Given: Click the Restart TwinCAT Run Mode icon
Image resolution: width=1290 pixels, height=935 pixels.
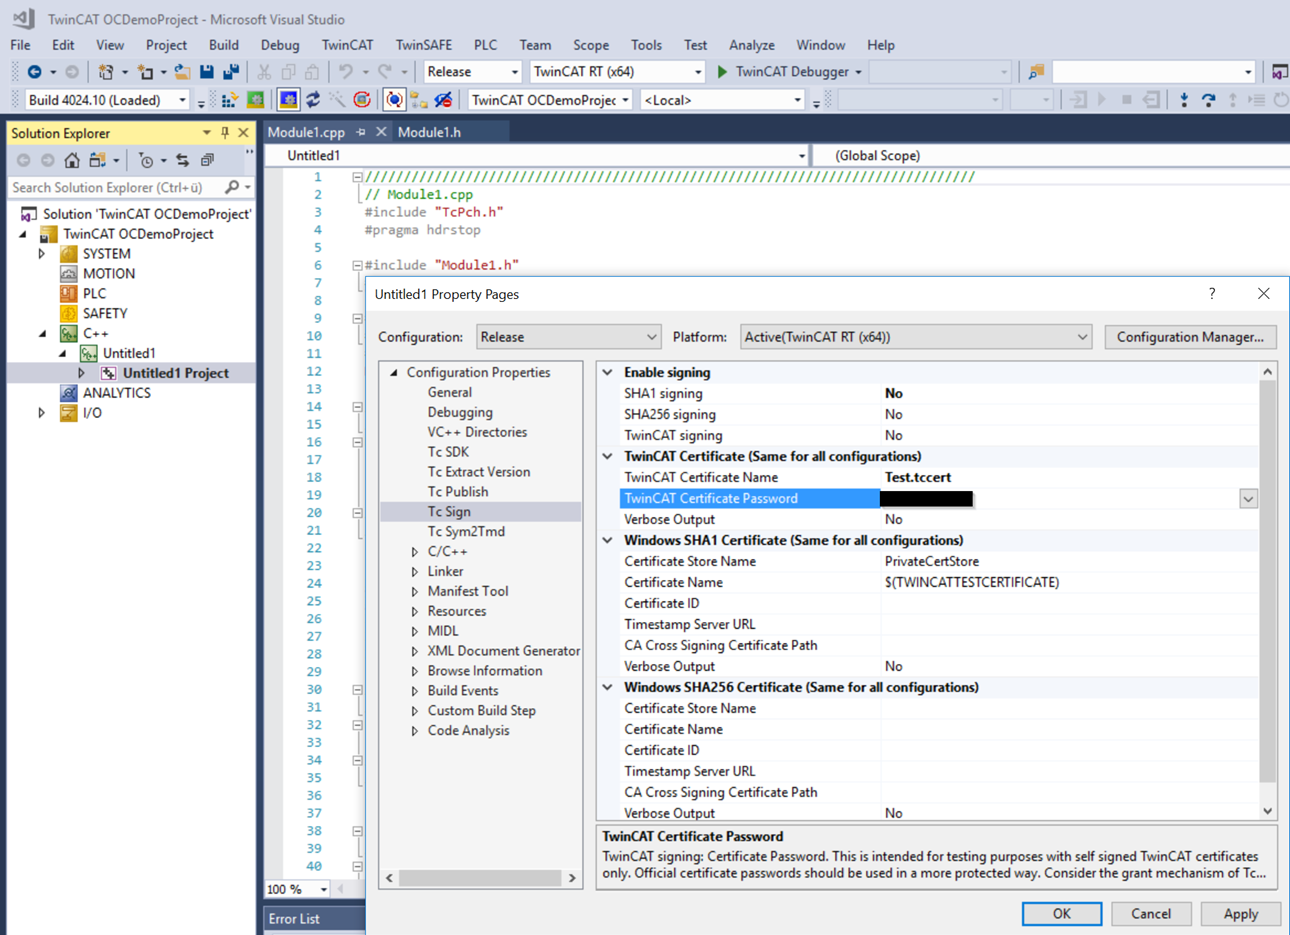Looking at the screenshot, I should coord(256,100).
